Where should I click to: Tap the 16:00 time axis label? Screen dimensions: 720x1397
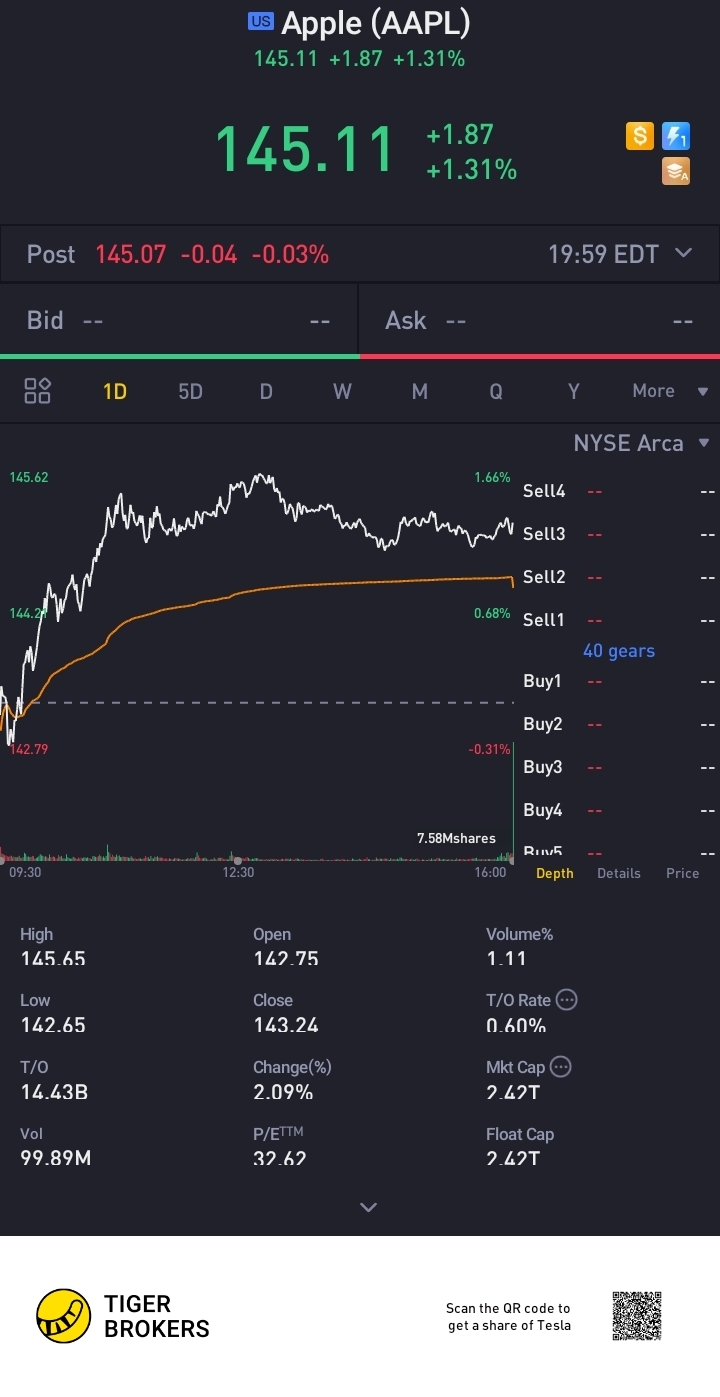click(491, 872)
